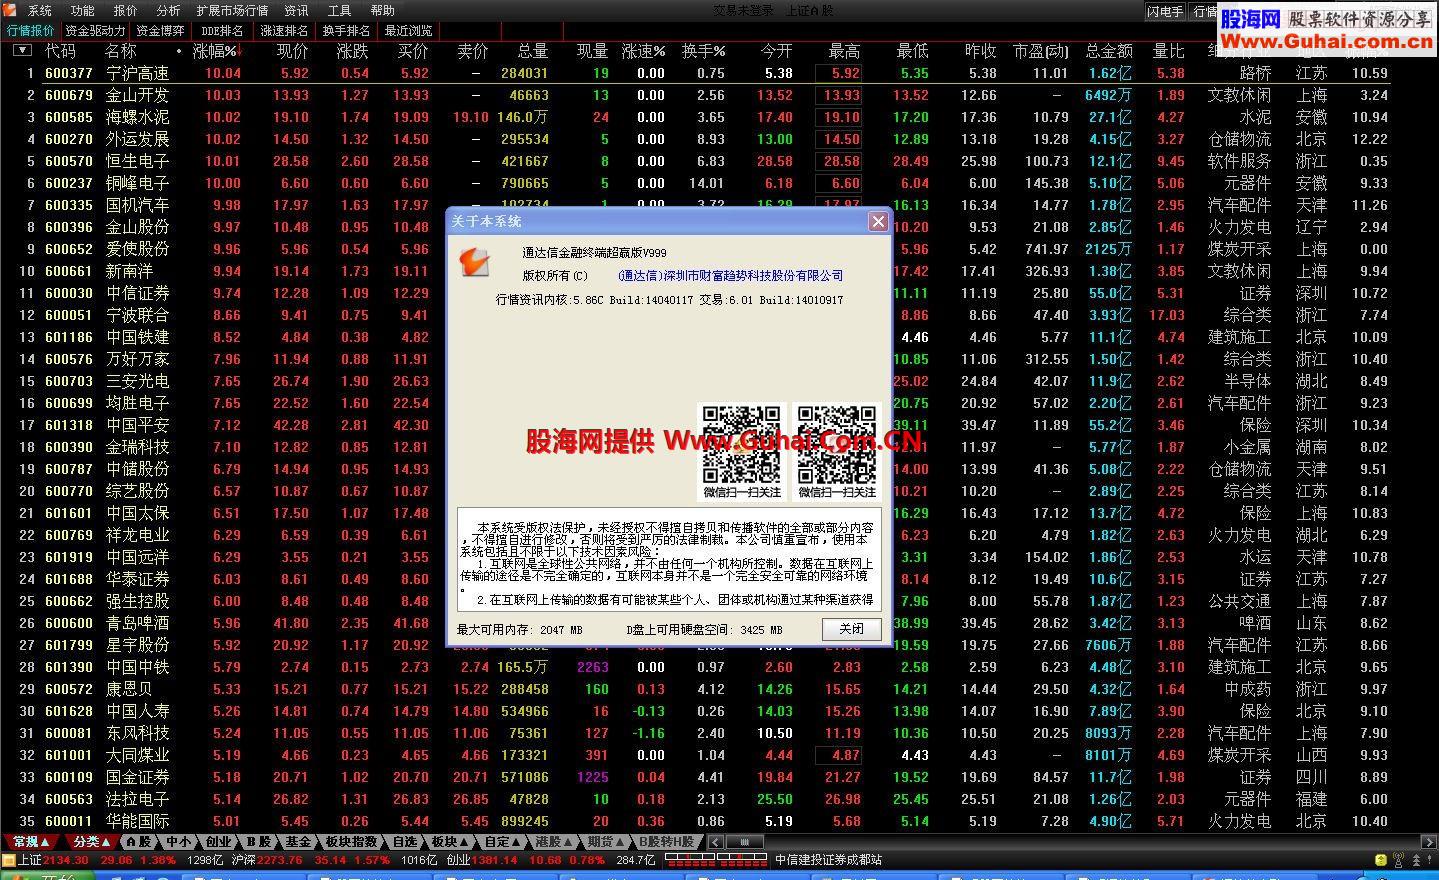Select the 创业 bottom tab
Image resolution: width=1439 pixels, height=880 pixels.
[218, 842]
